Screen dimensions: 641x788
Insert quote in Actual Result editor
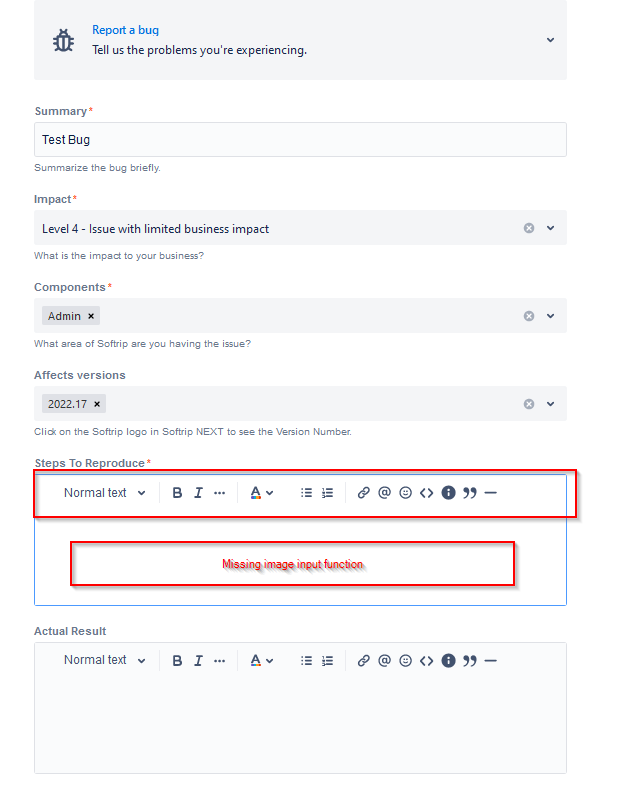coord(470,660)
